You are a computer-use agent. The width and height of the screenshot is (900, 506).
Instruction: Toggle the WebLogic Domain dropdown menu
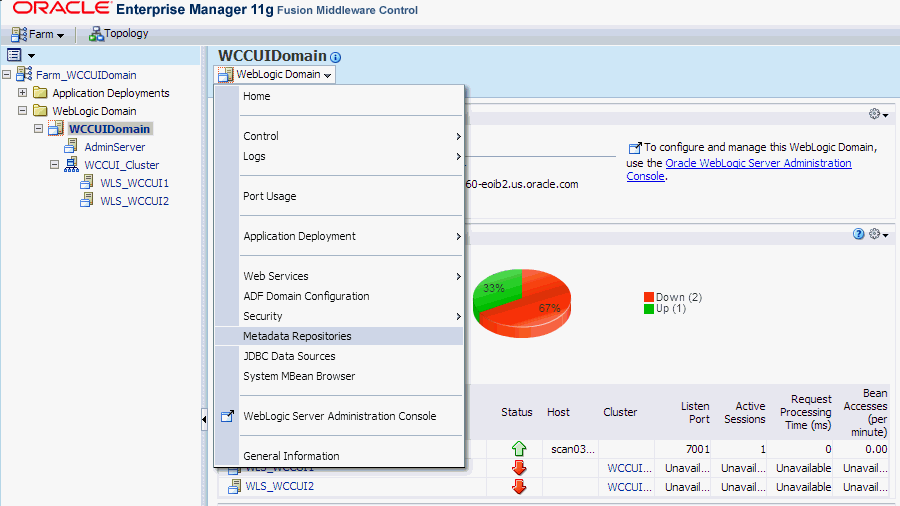click(x=275, y=75)
